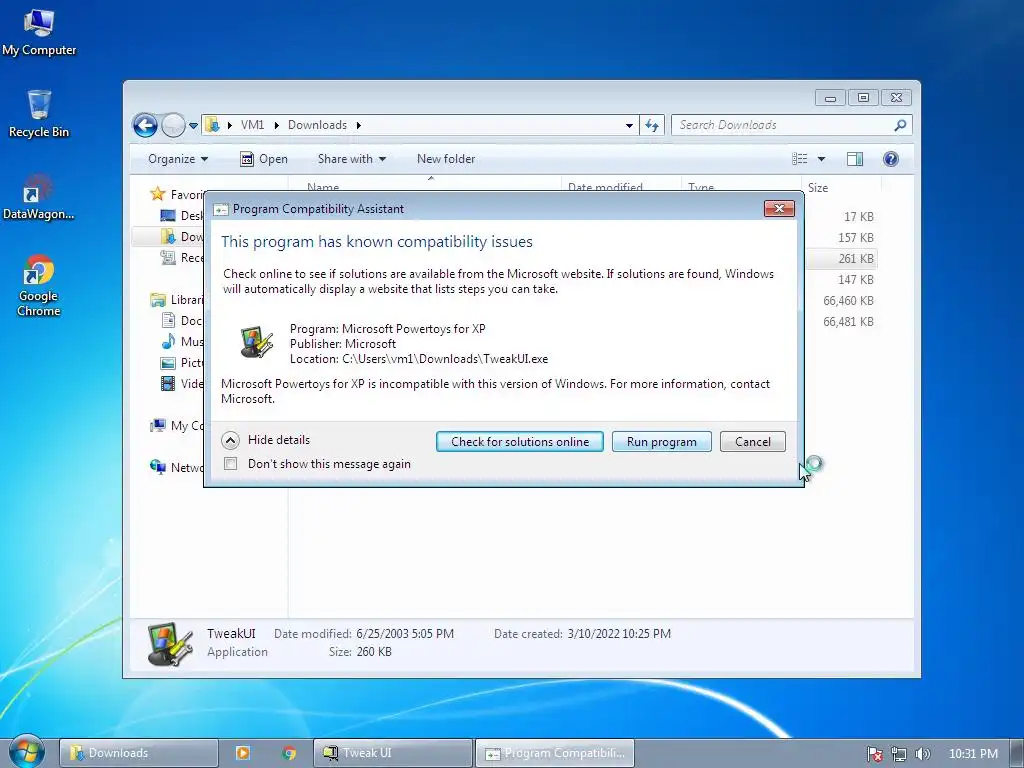The height and width of the screenshot is (768, 1024).
Task: Select the Music library icon in the sidebar
Action: [168, 342]
